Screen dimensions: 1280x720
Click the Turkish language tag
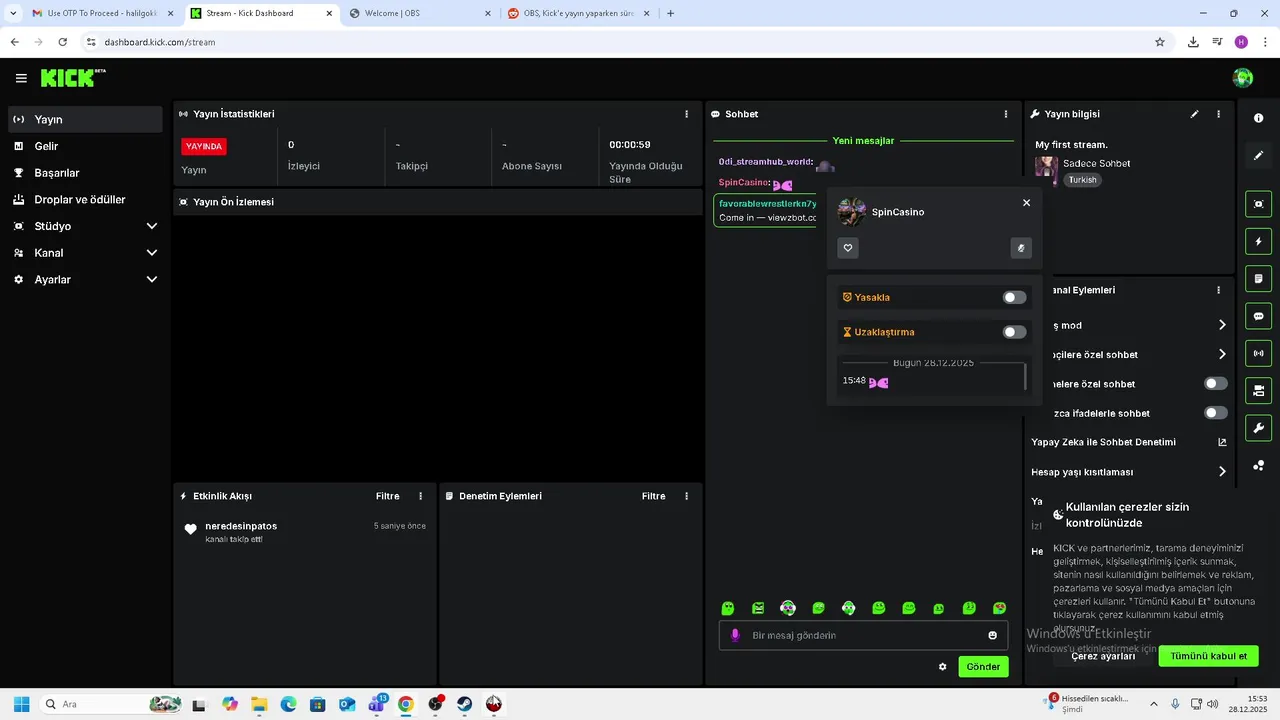[x=1082, y=180]
